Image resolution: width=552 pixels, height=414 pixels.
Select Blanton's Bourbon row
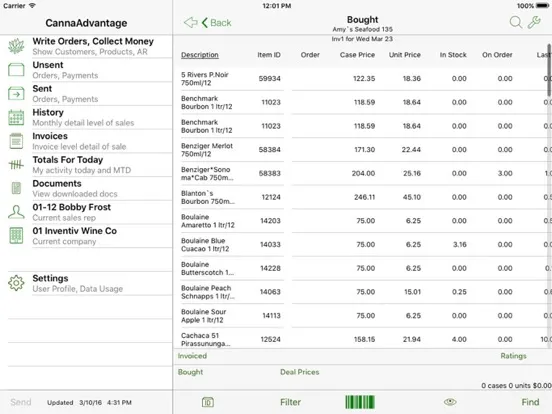[x=363, y=197]
